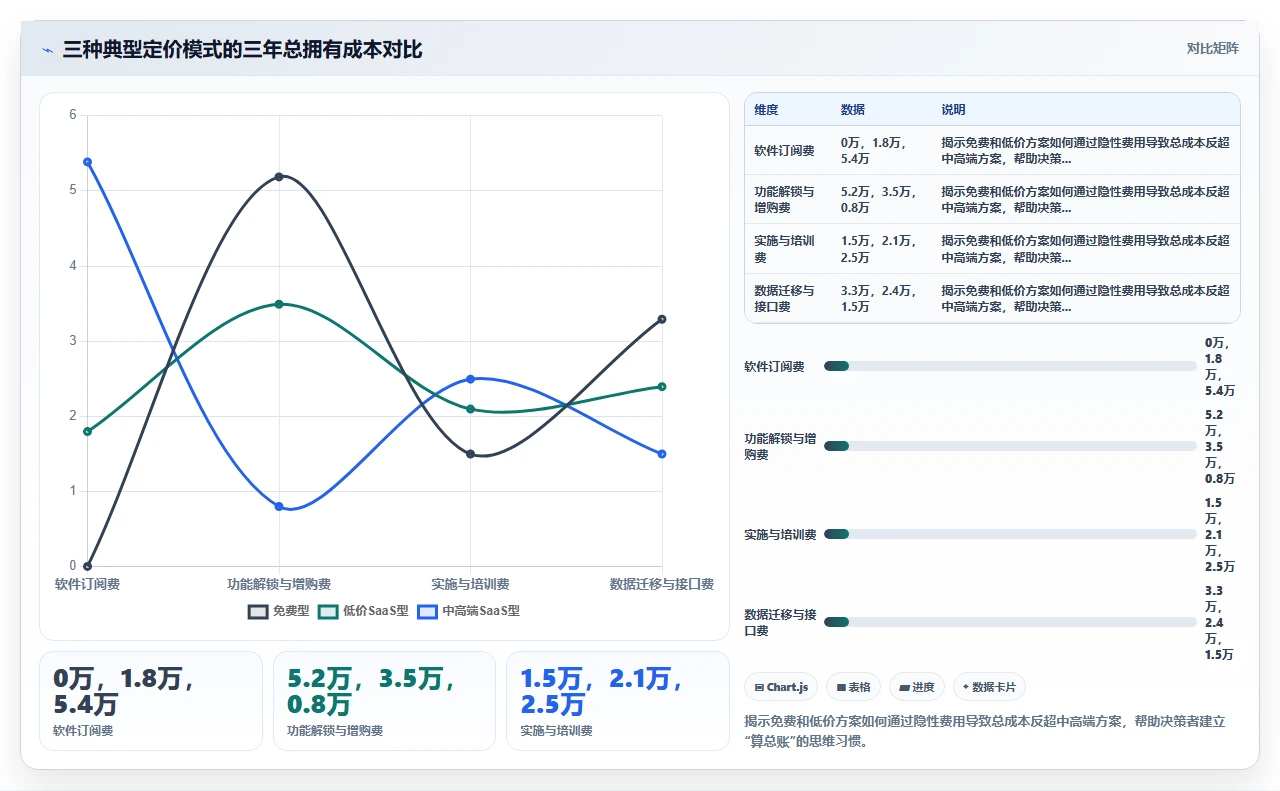1280x791 pixels.
Task: Click the 对比矩阵 label in header
Action: point(1212,48)
